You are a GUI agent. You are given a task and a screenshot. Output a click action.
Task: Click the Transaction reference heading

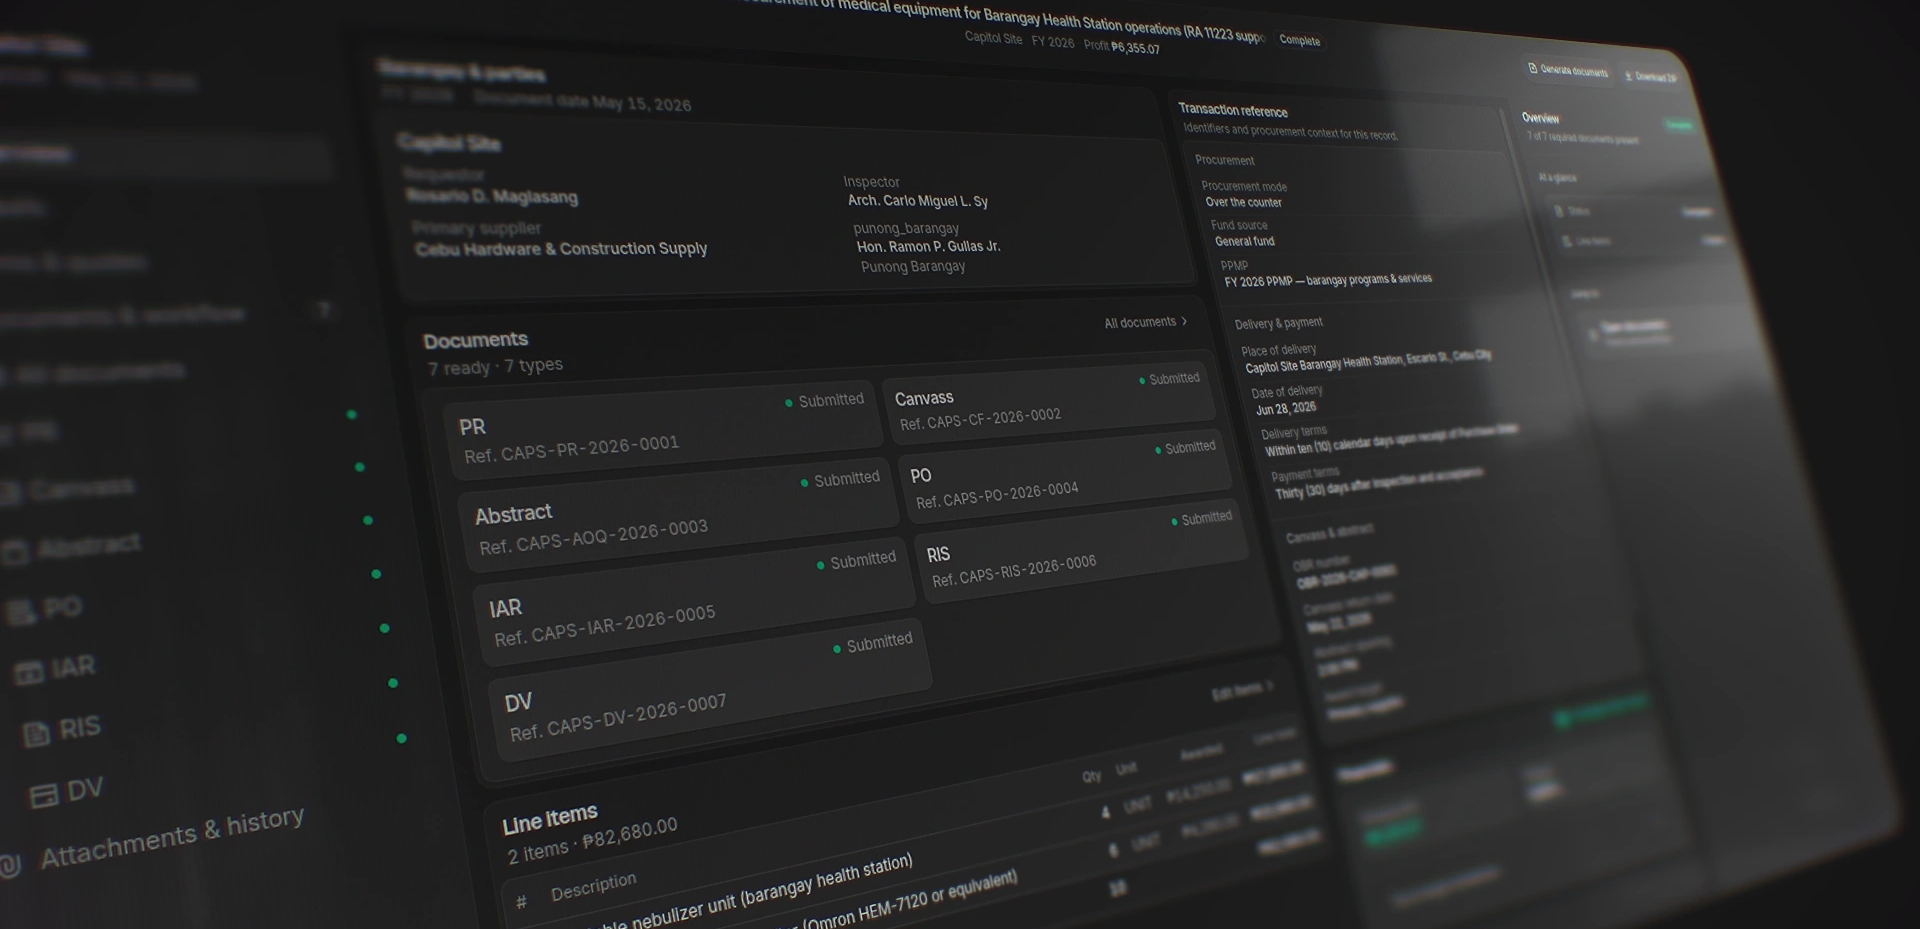coord(1233,110)
